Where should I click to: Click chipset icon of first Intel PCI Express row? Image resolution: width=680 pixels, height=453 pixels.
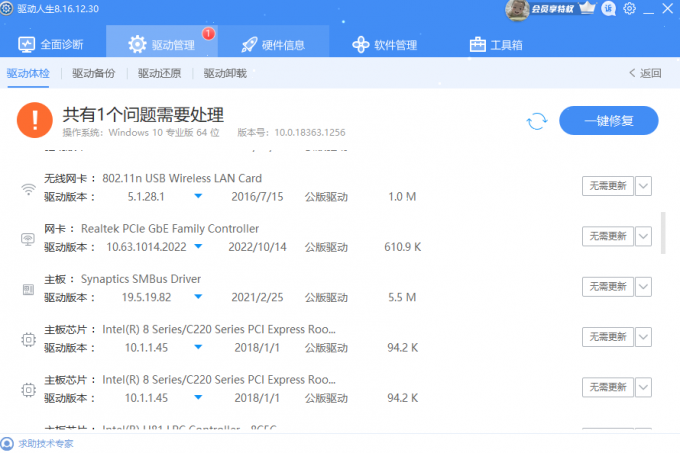[29, 339]
